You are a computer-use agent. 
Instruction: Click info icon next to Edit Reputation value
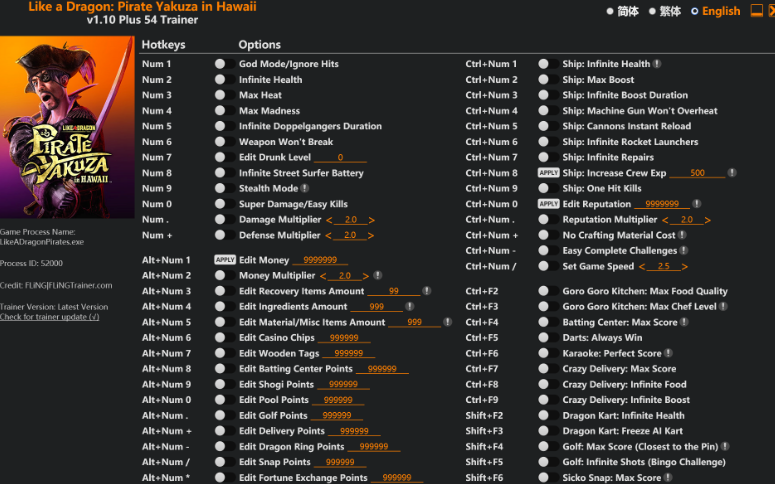pos(696,204)
